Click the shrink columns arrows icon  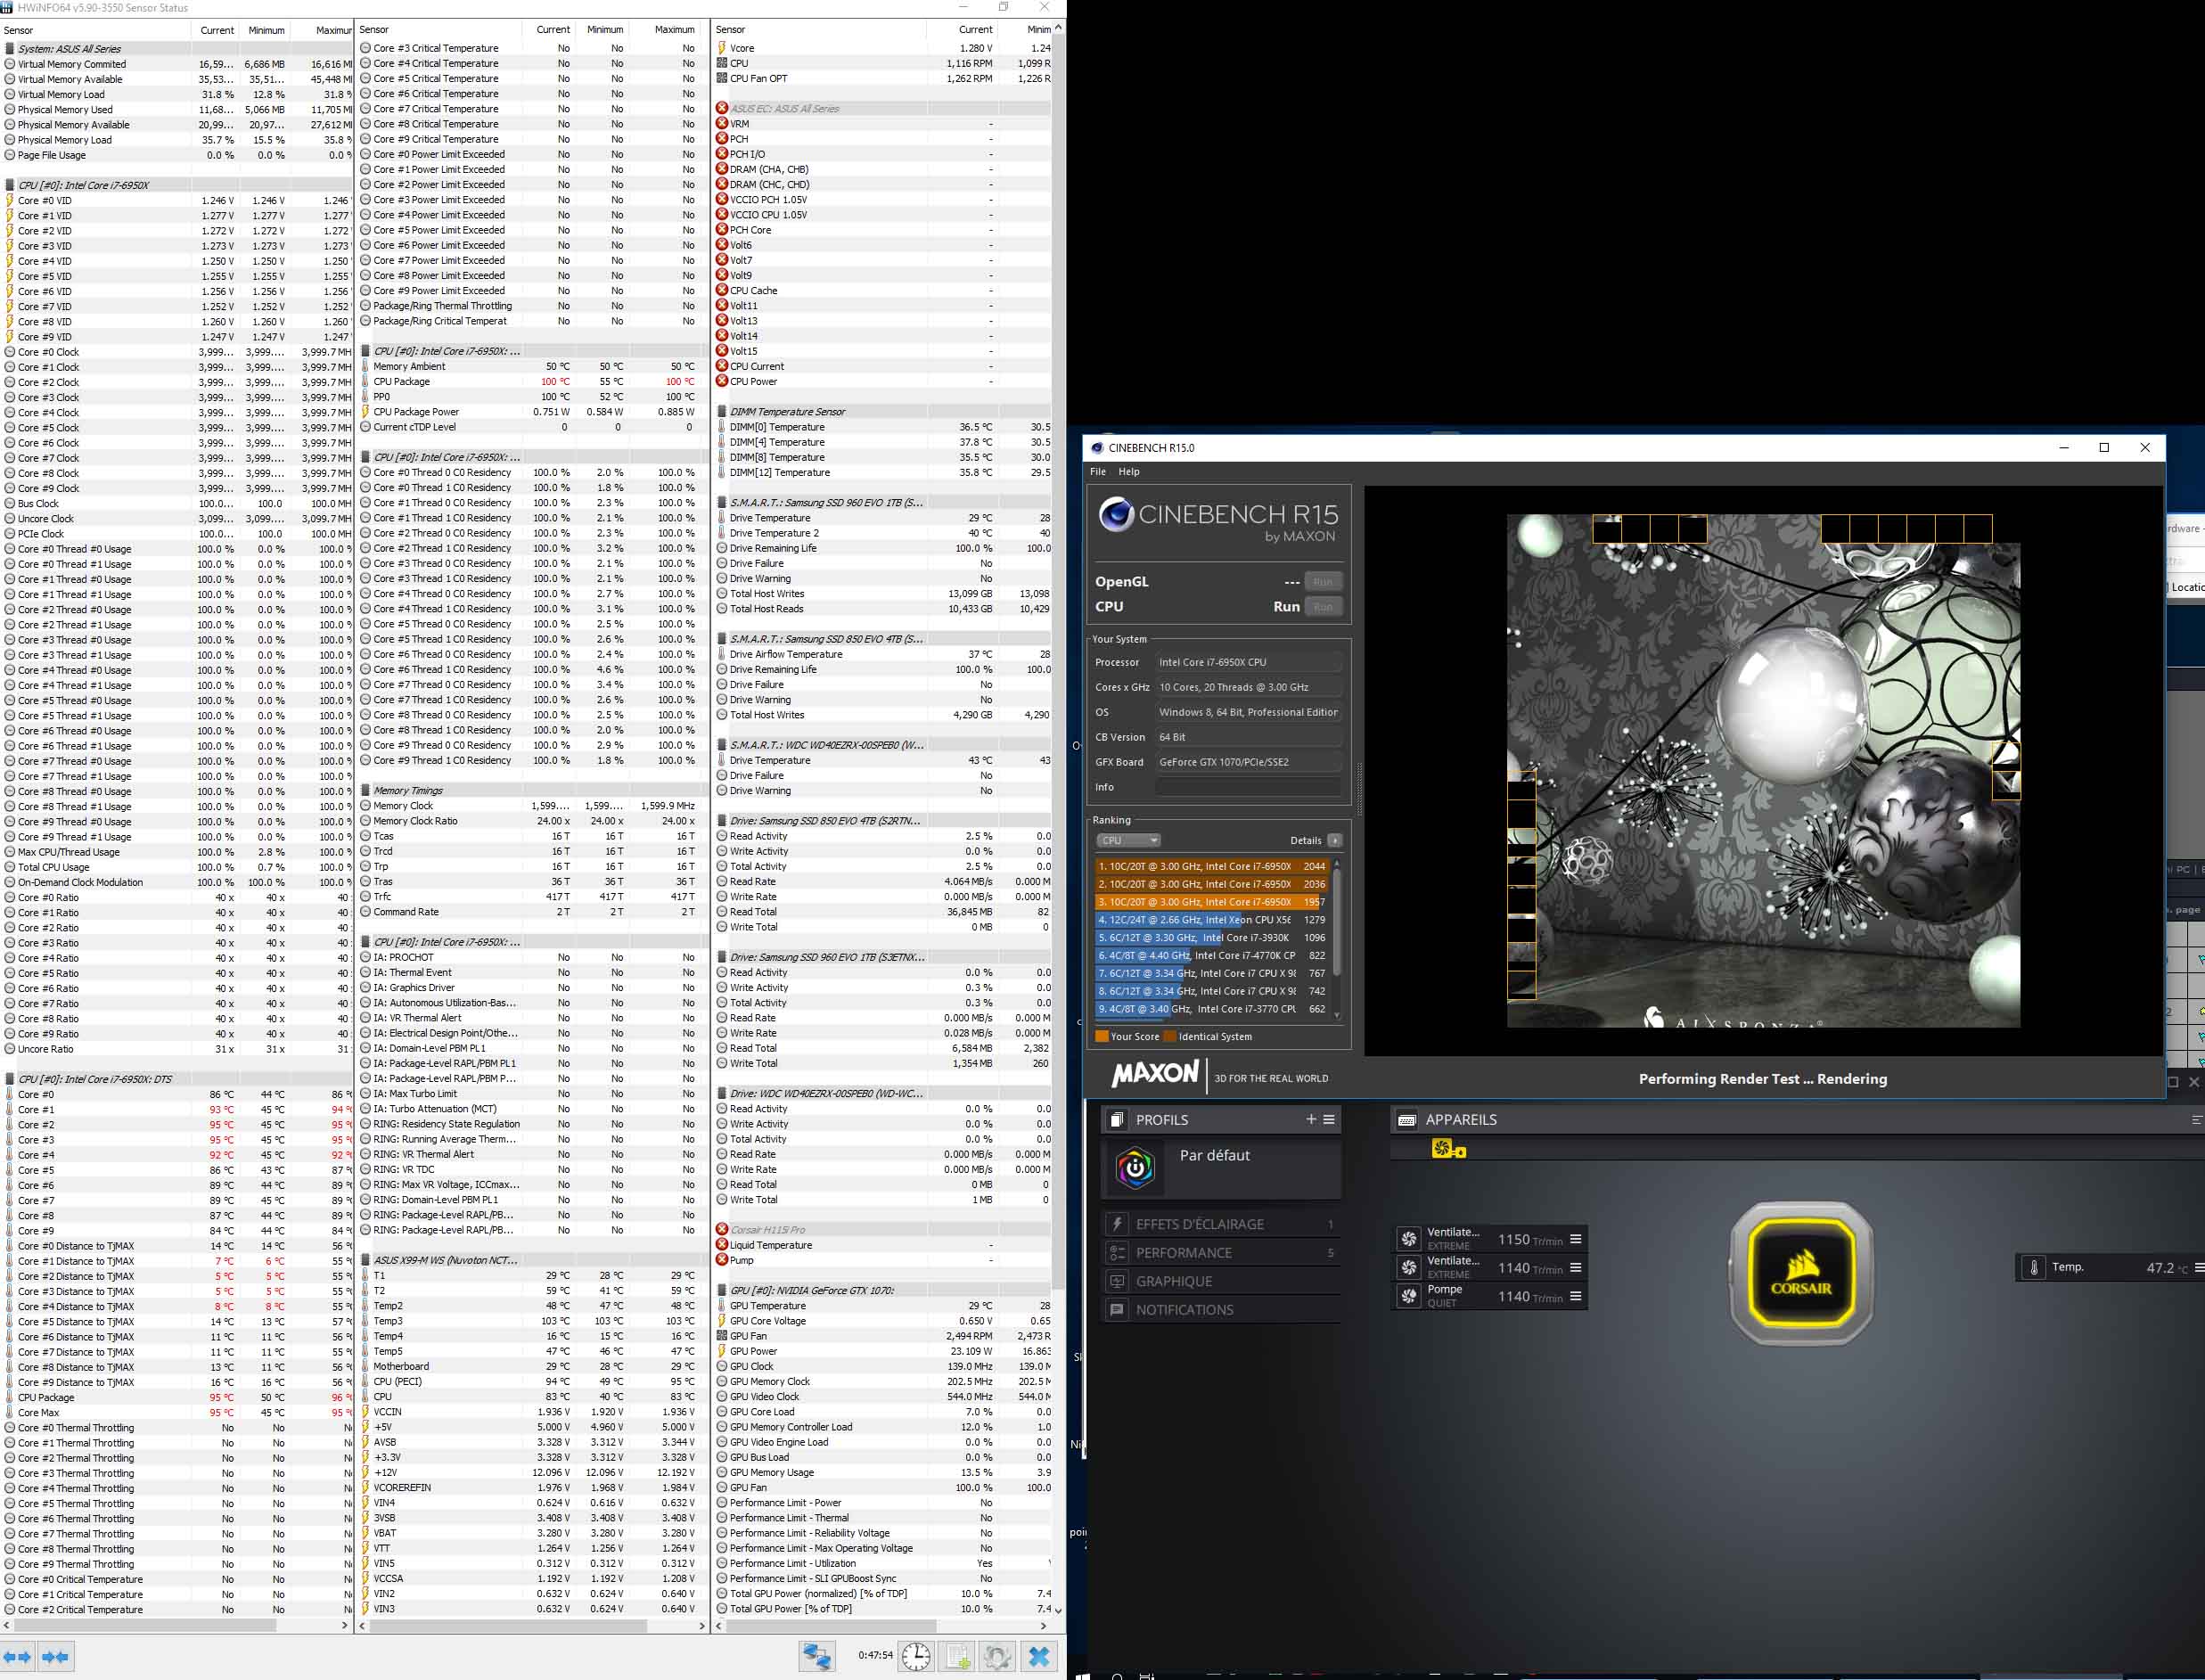click(x=56, y=1657)
